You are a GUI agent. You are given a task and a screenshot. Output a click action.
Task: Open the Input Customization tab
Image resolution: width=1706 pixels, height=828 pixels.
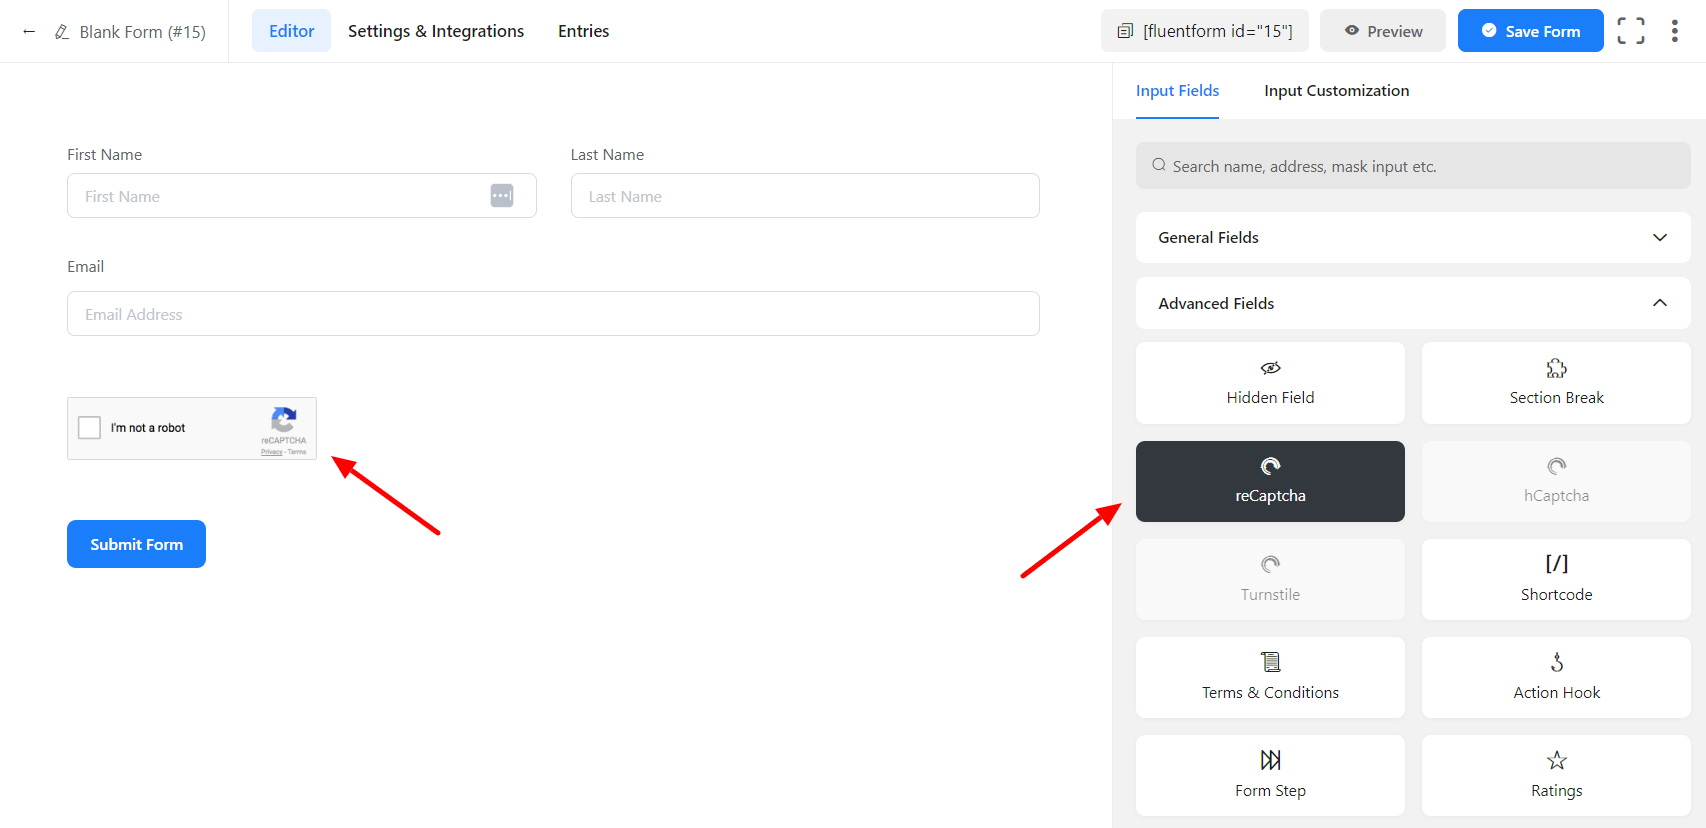coord(1336,91)
